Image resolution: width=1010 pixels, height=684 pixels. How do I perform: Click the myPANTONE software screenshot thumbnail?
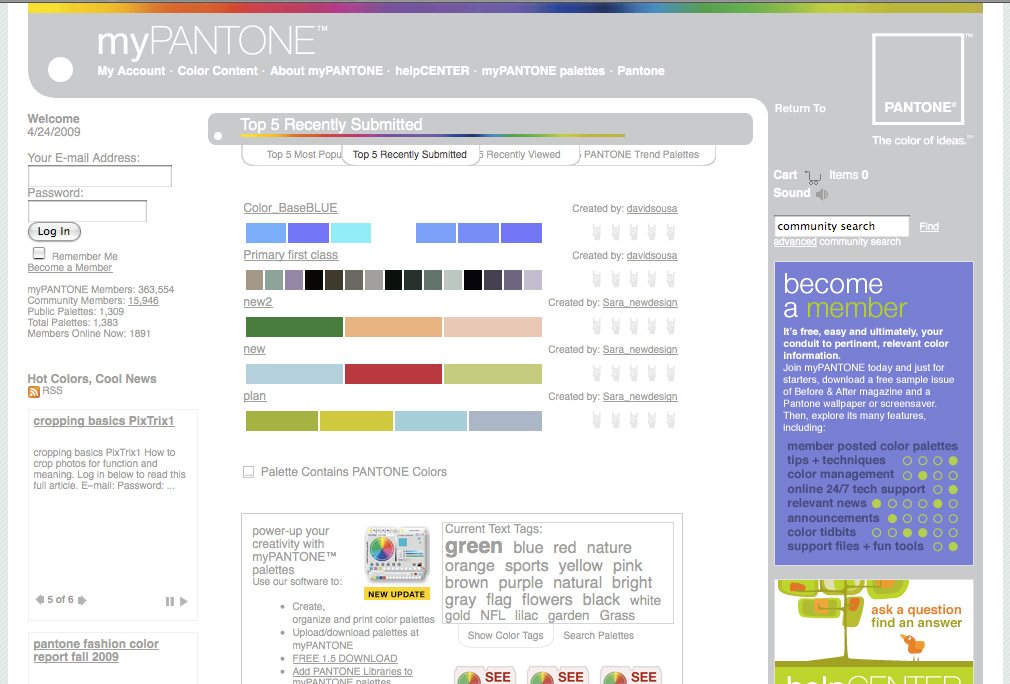tap(396, 555)
